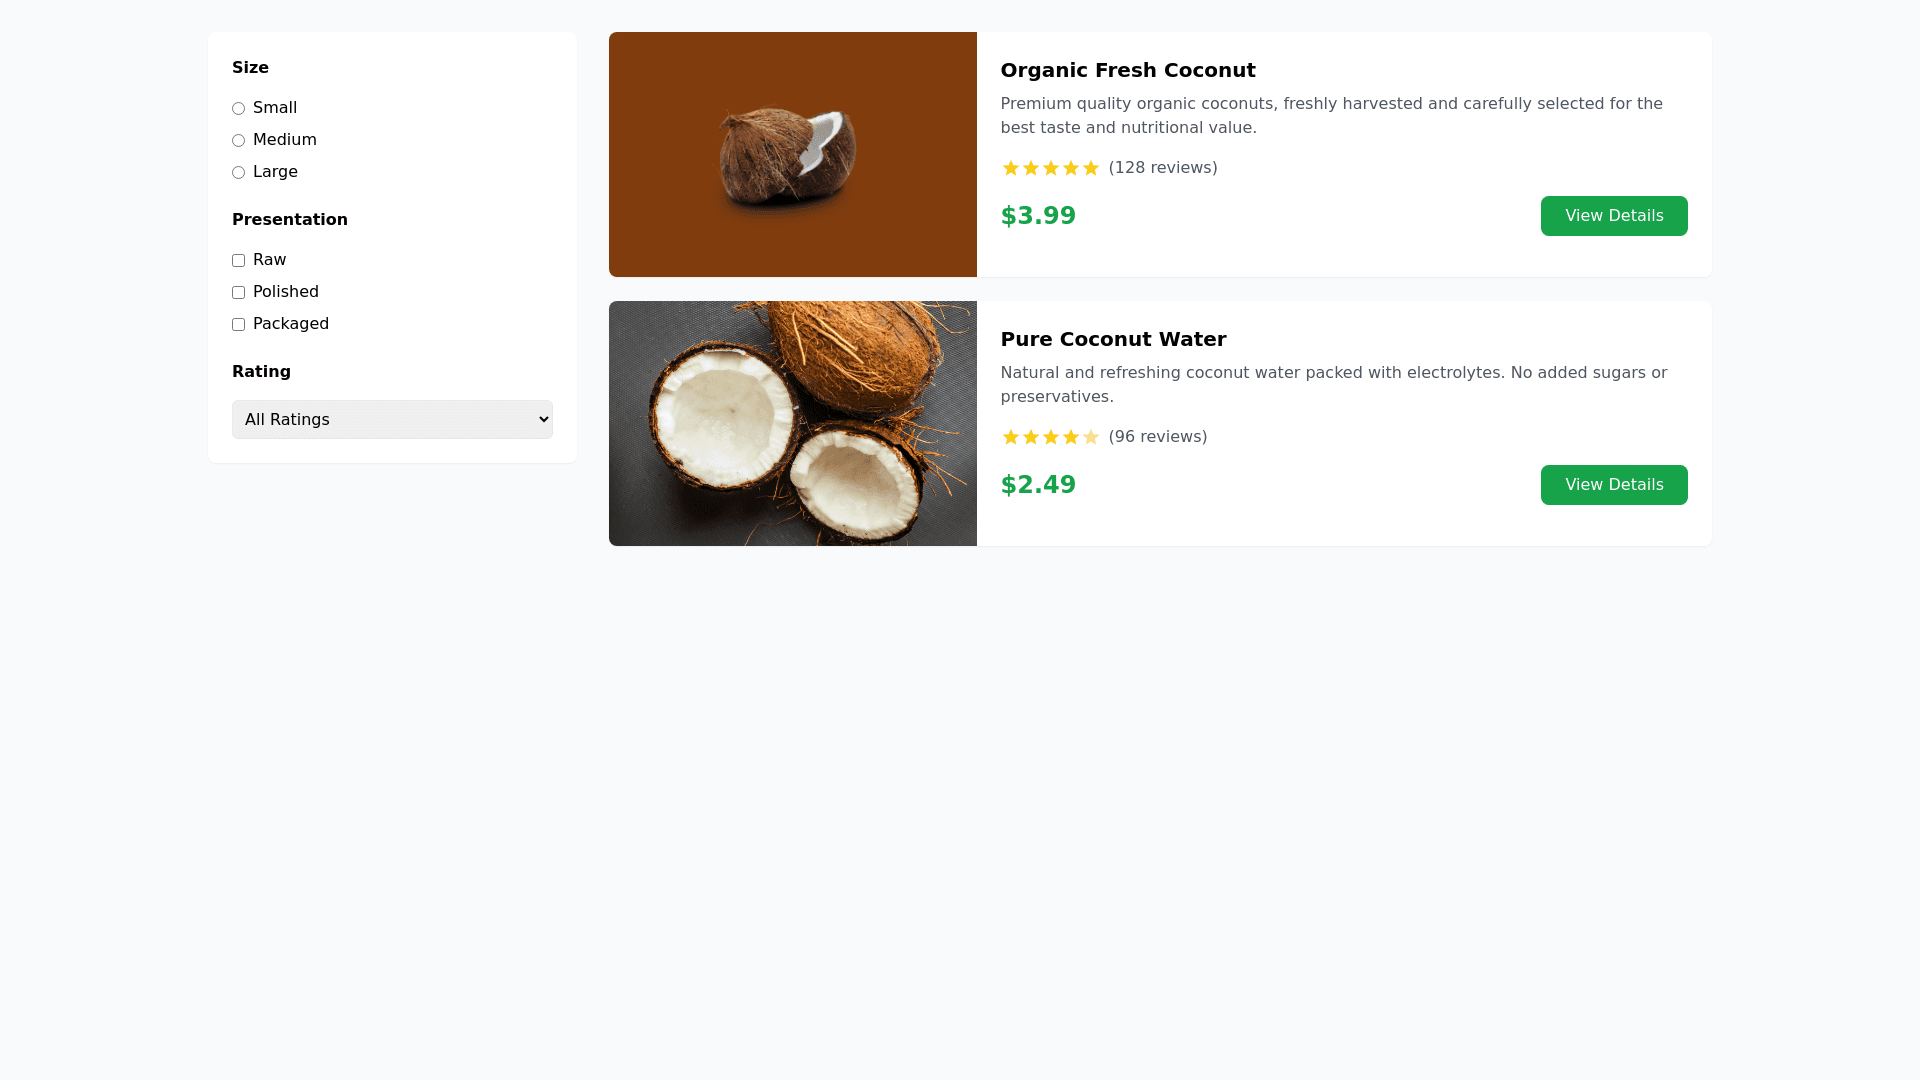Click the Pure Coconut Water product image
This screenshot has height=1080, width=1920.
click(x=792, y=424)
